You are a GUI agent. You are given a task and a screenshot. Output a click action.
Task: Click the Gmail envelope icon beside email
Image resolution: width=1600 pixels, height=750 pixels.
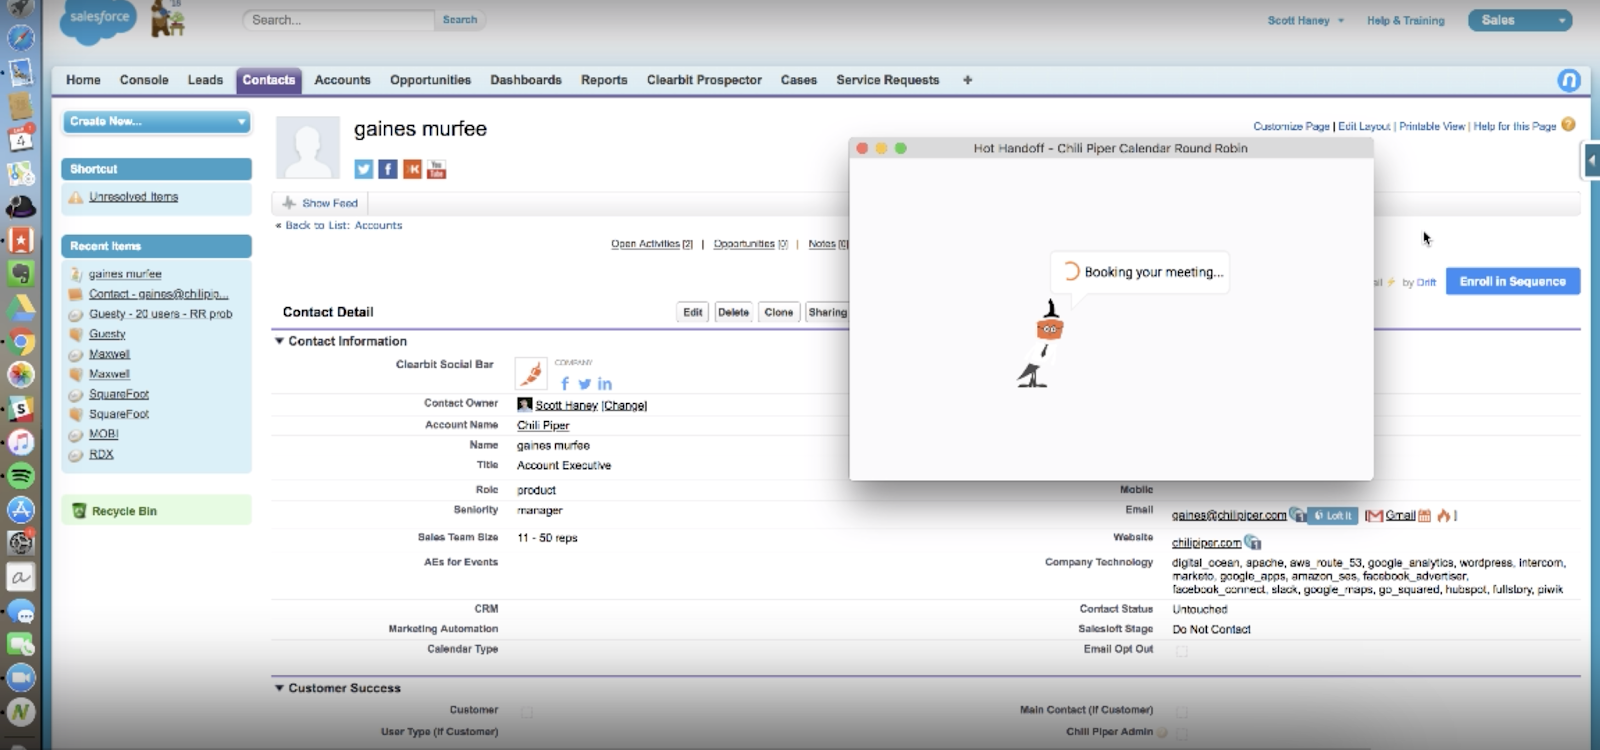point(1374,516)
